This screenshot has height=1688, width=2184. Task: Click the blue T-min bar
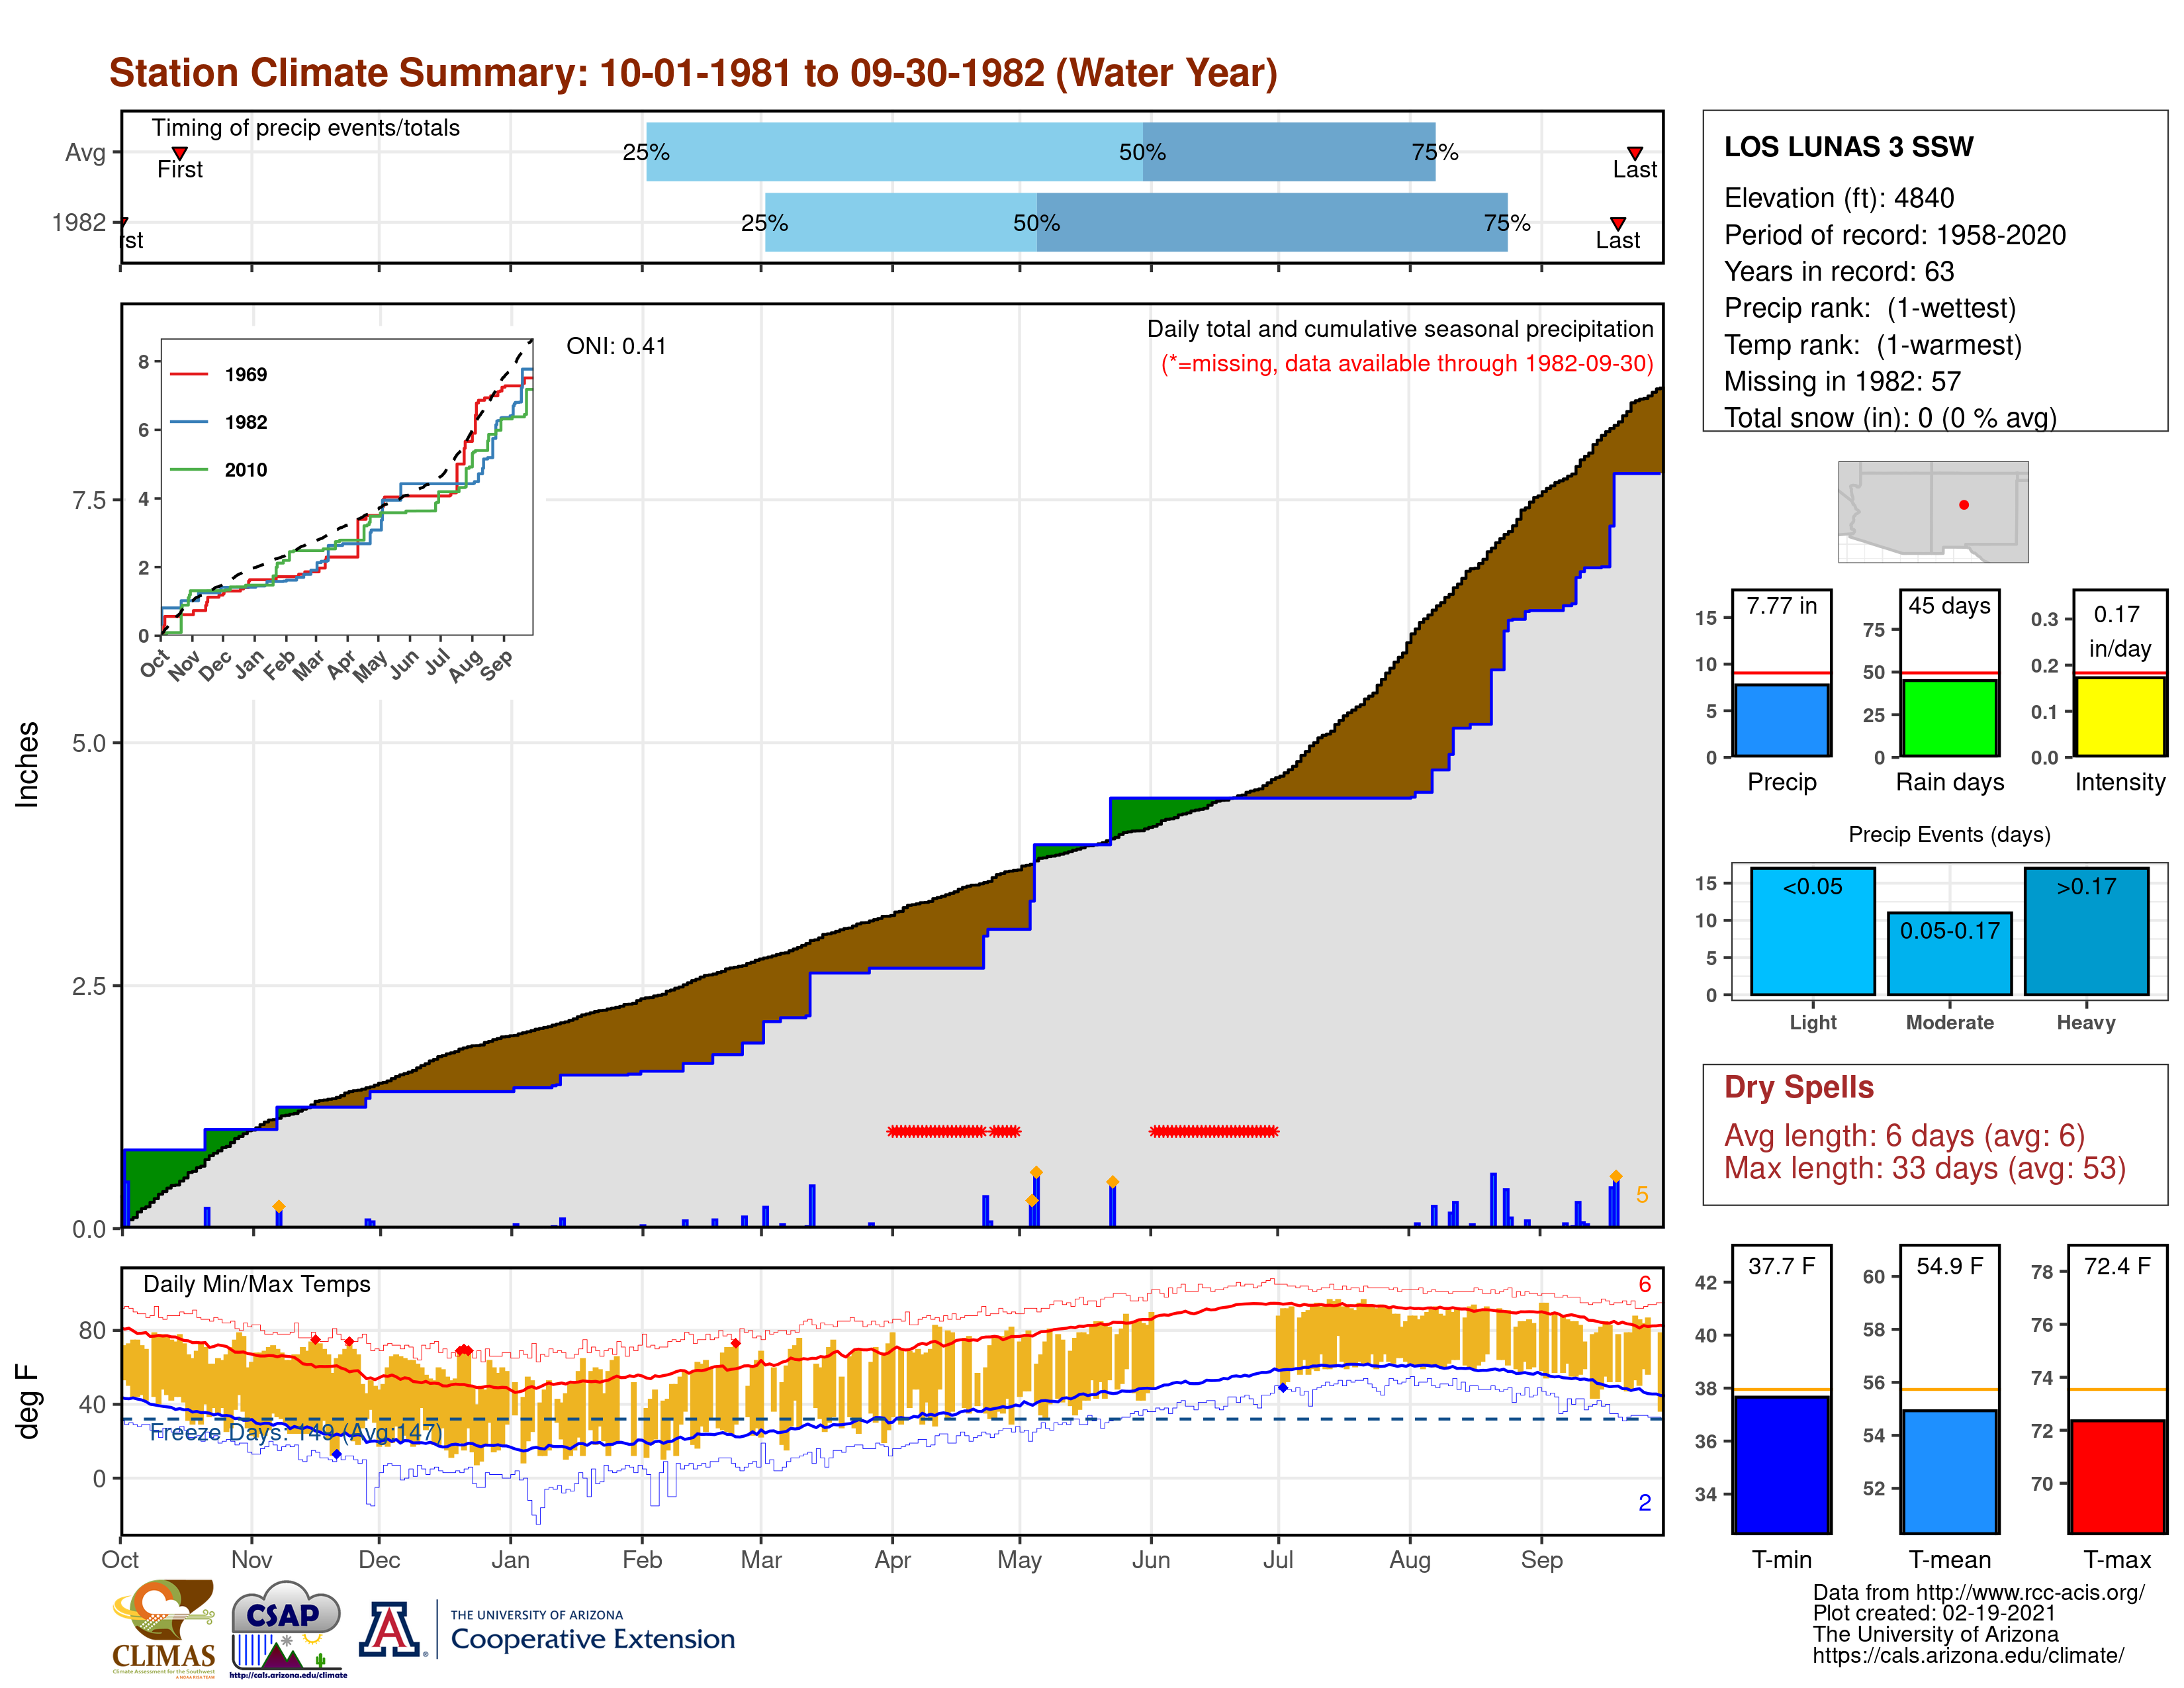click(x=1782, y=1465)
